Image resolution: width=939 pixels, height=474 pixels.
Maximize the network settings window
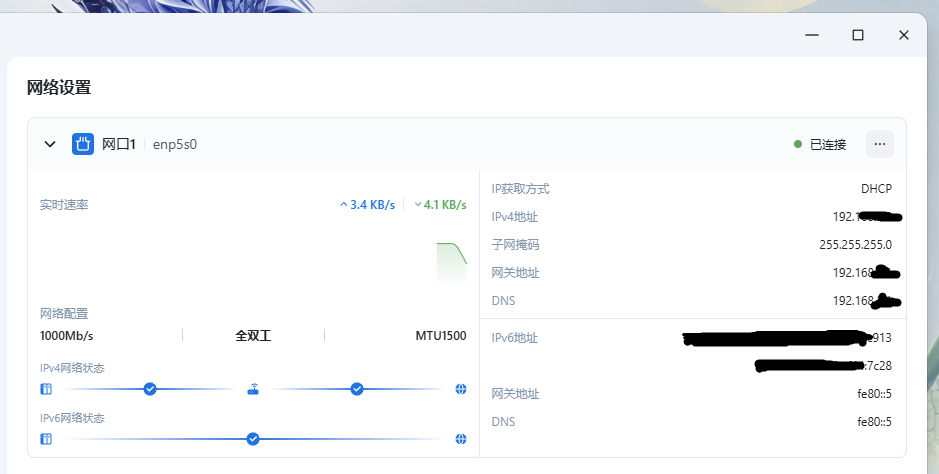(858, 35)
